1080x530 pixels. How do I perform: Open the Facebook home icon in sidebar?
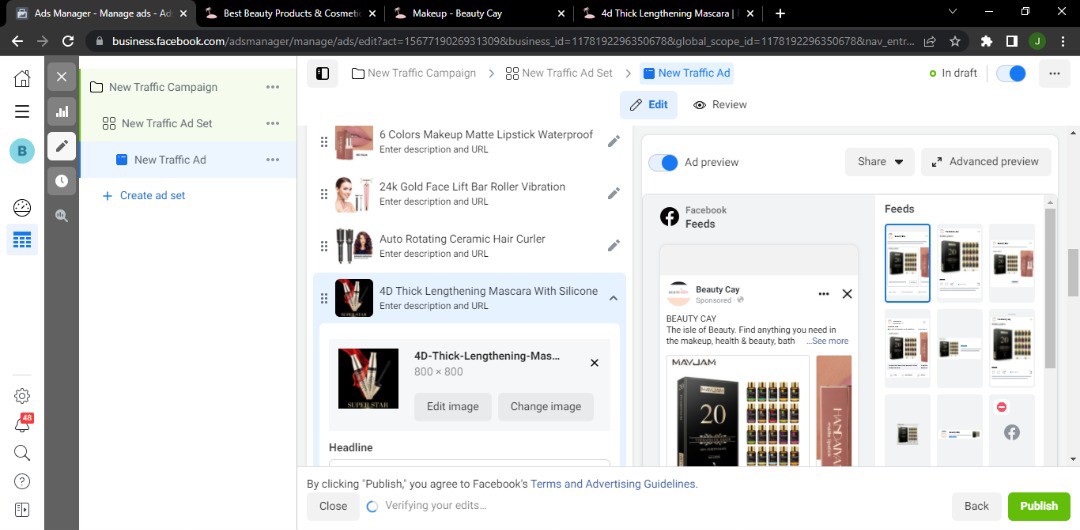pyautogui.click(x=22, y=79)
